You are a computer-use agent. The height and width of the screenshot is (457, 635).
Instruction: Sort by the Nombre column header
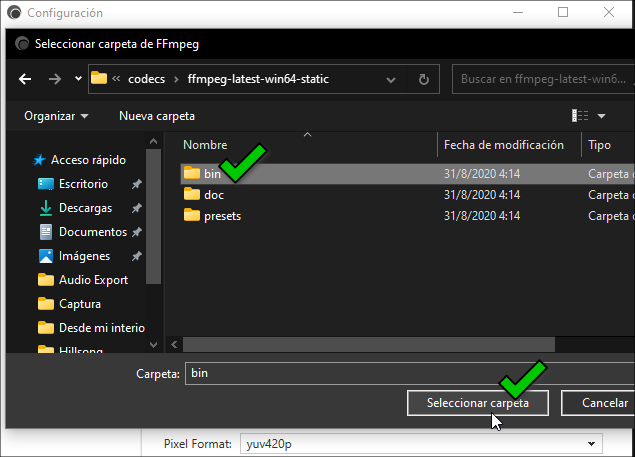point(205,145)
